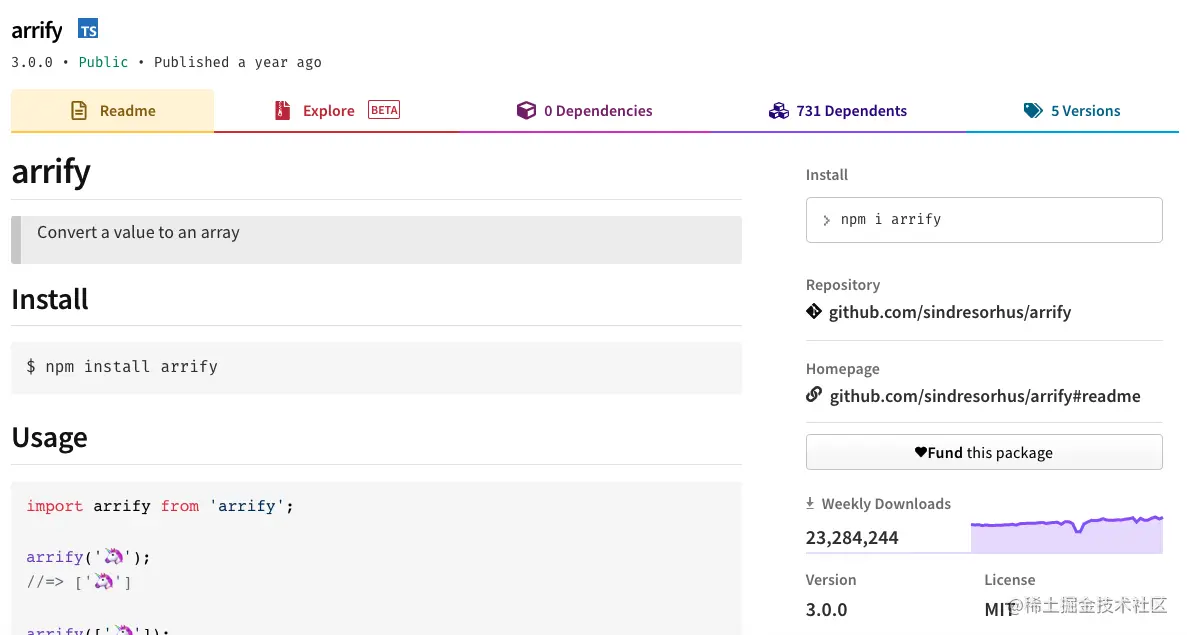
Task: Click the Versions tag icon
Action: click(1033, 111)
